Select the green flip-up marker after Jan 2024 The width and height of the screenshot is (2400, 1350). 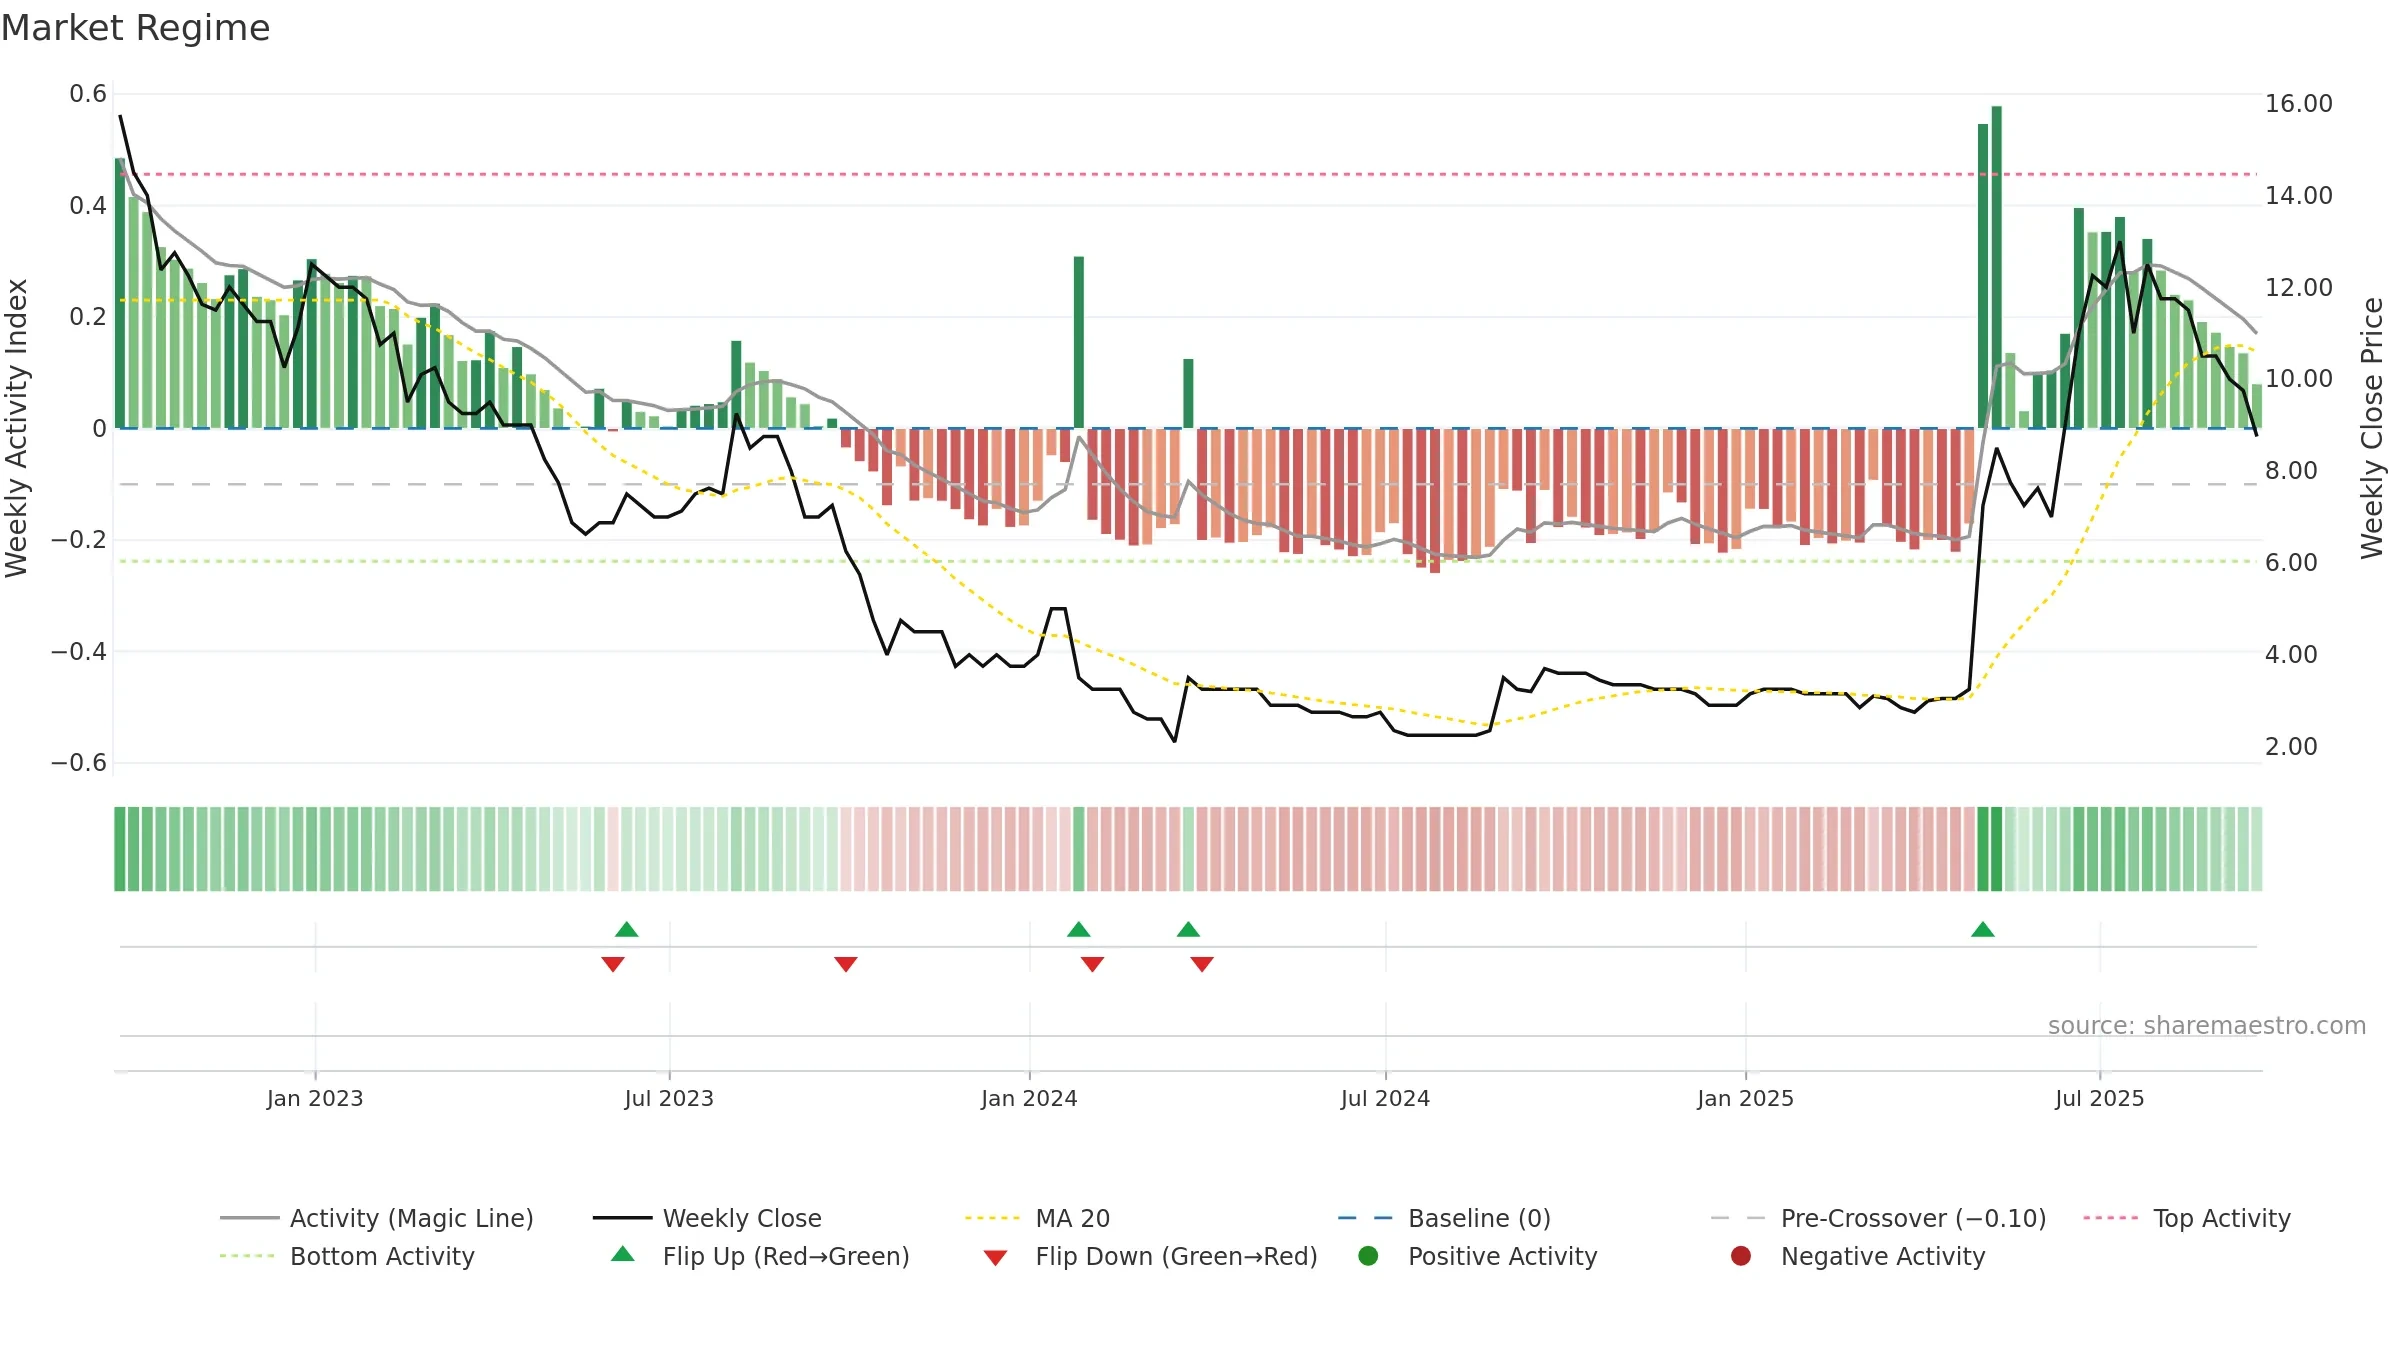click(x=1079, y=930)
